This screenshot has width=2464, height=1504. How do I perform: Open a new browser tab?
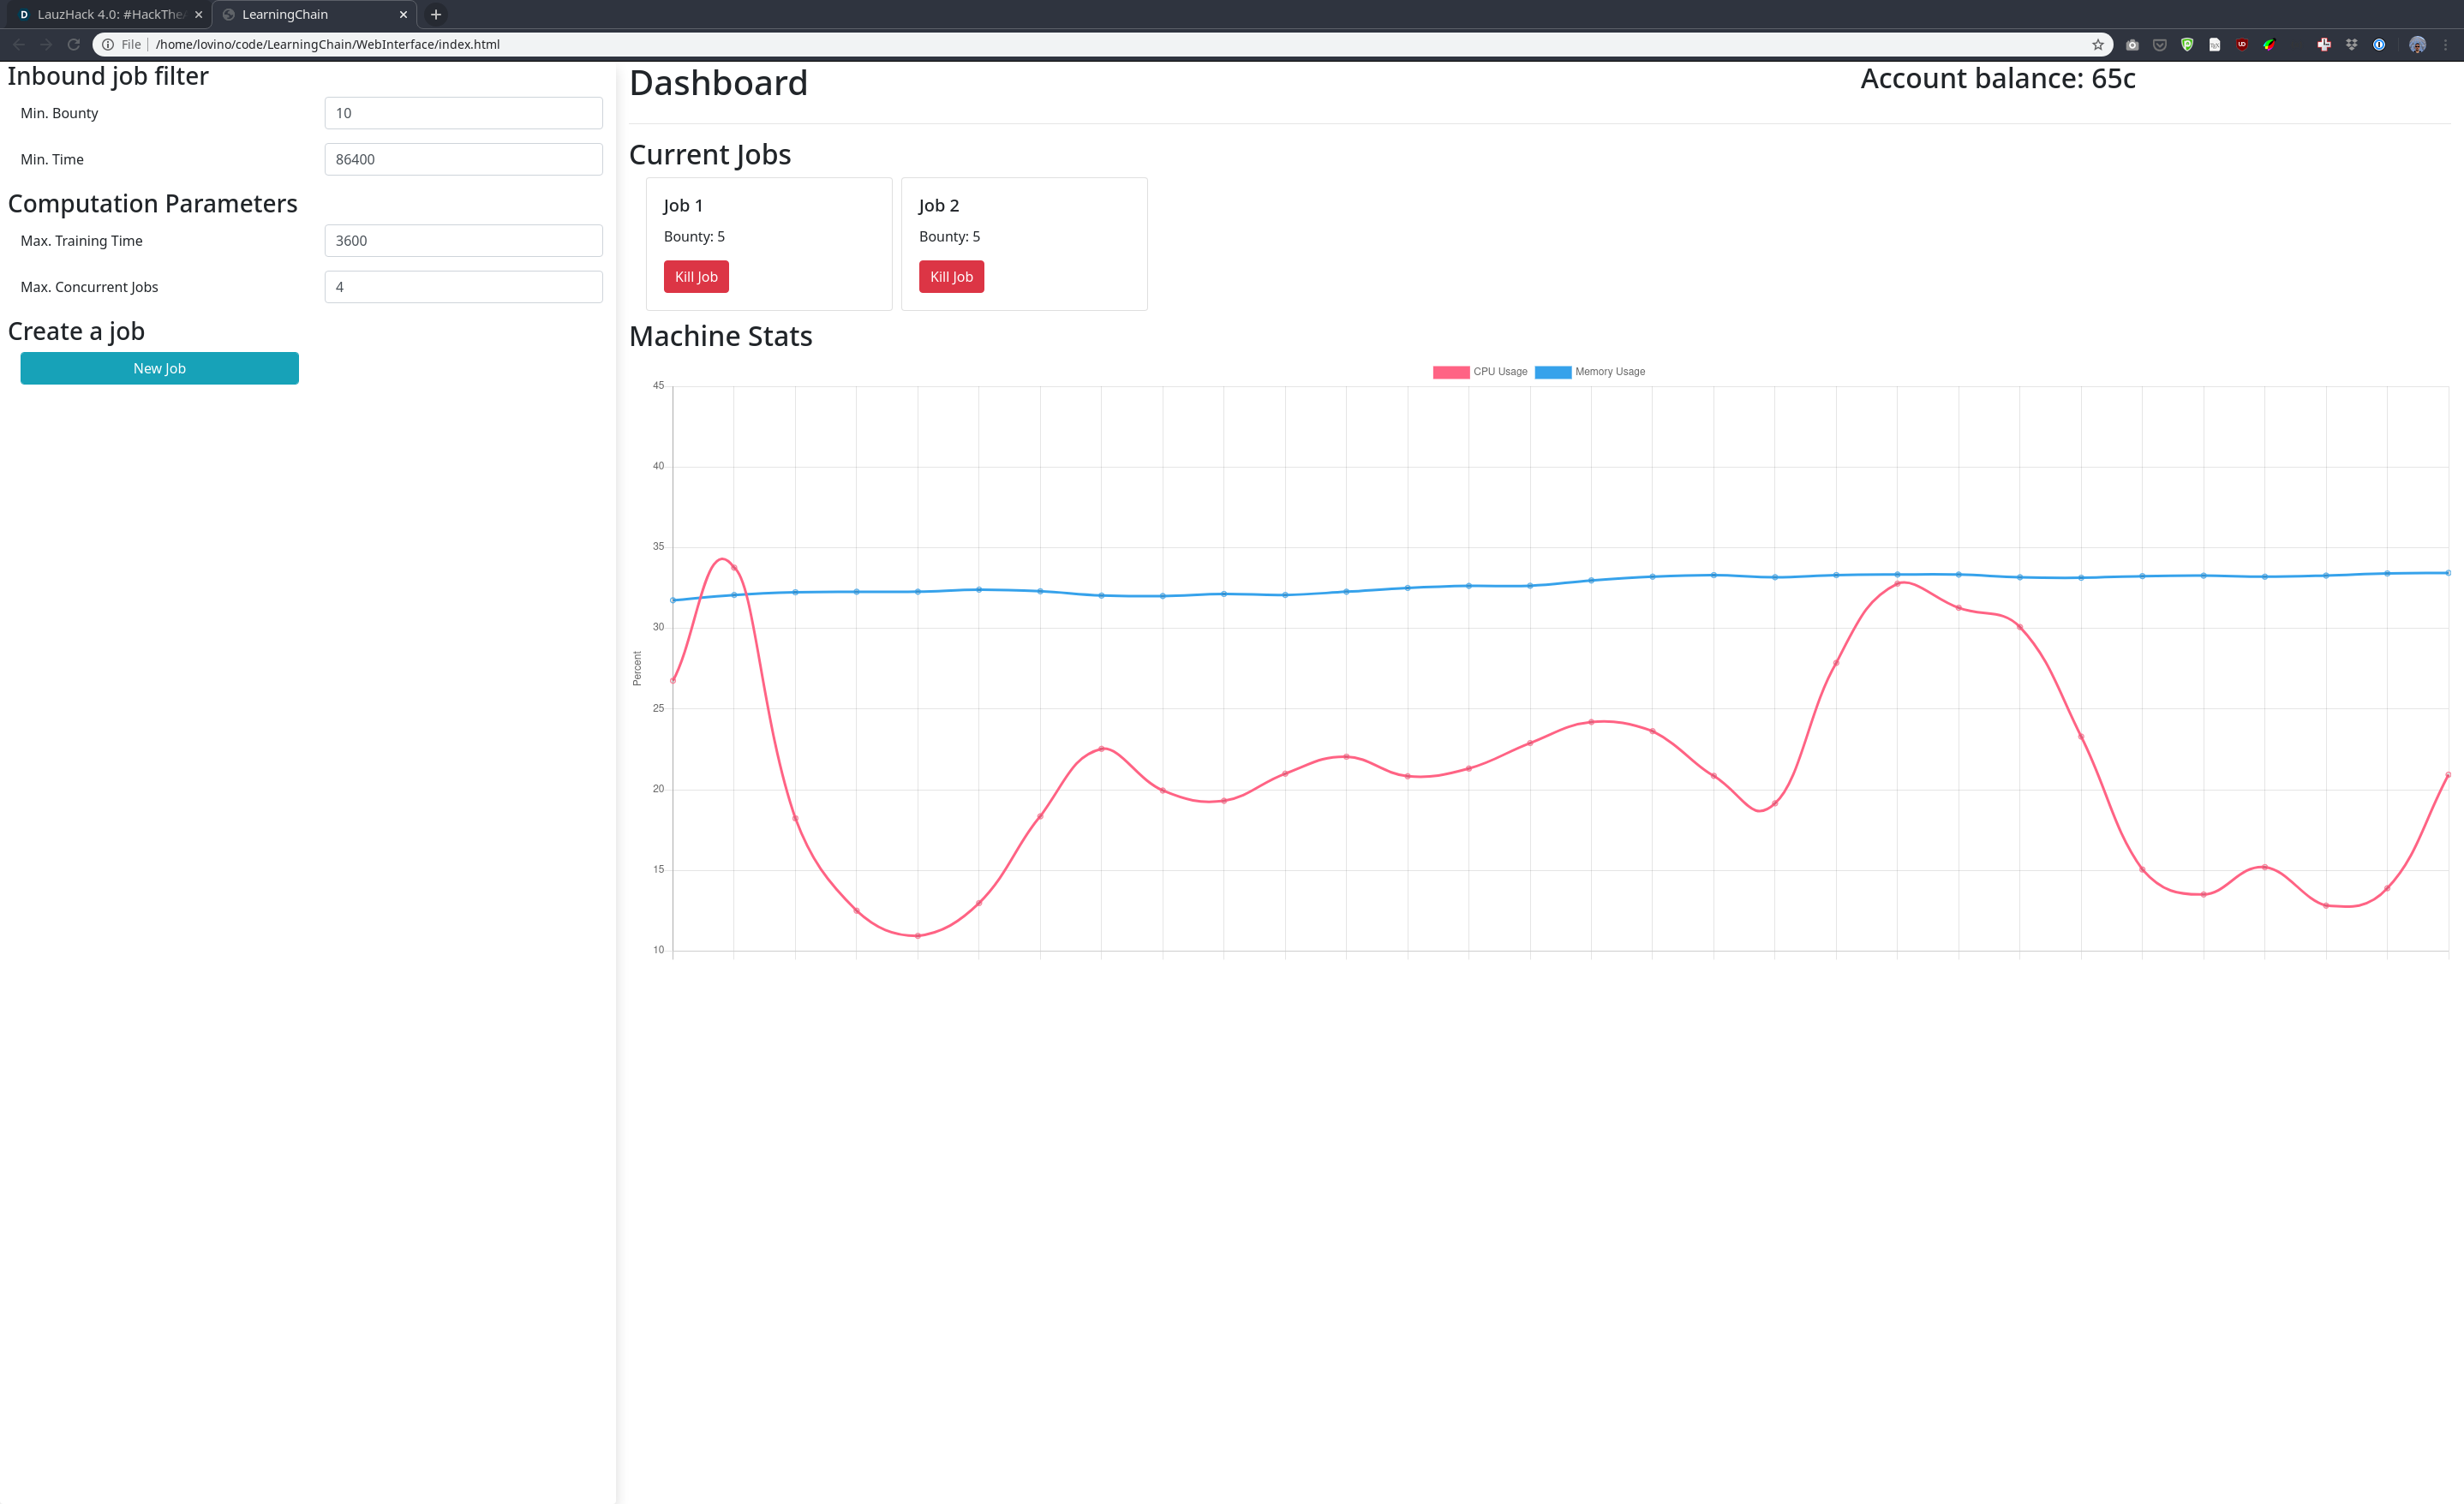(x=435, y=14)
